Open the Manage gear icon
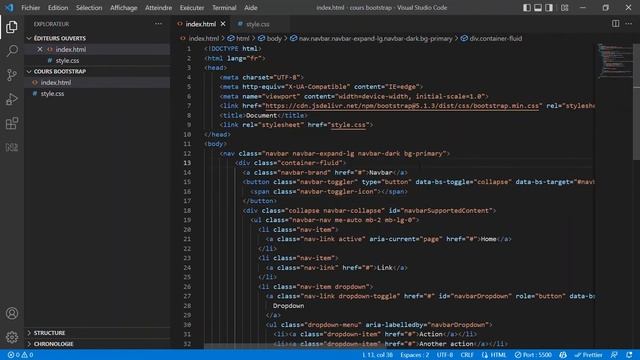This screenshot has height=360, width=640. coord(12,337)
